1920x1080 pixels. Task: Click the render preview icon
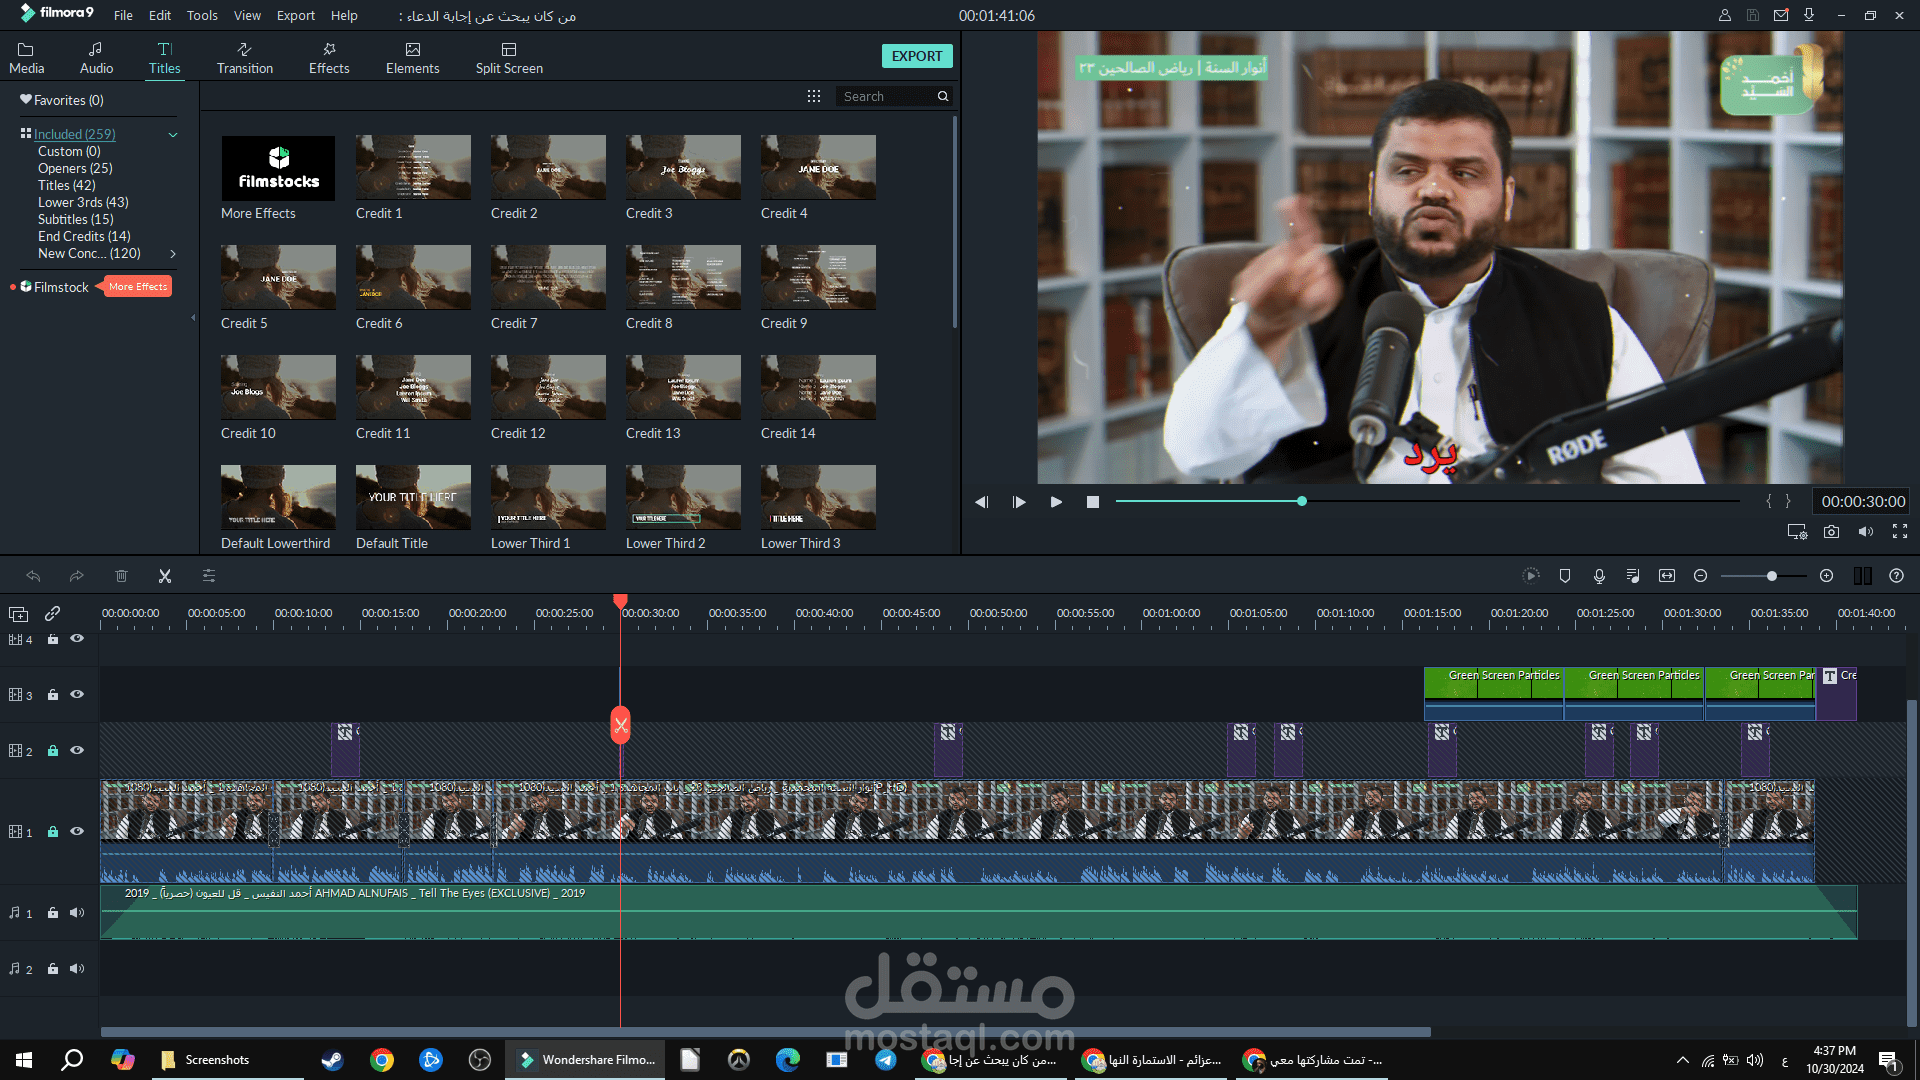(x=1531, y=576)
